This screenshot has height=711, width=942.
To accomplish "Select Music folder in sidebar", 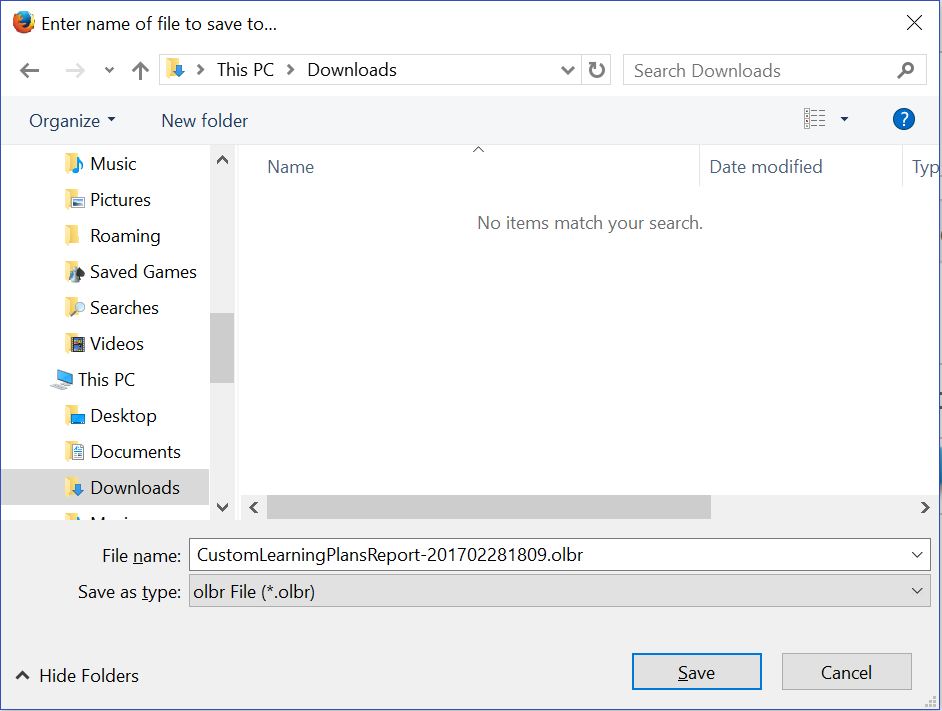I will 112,164.
